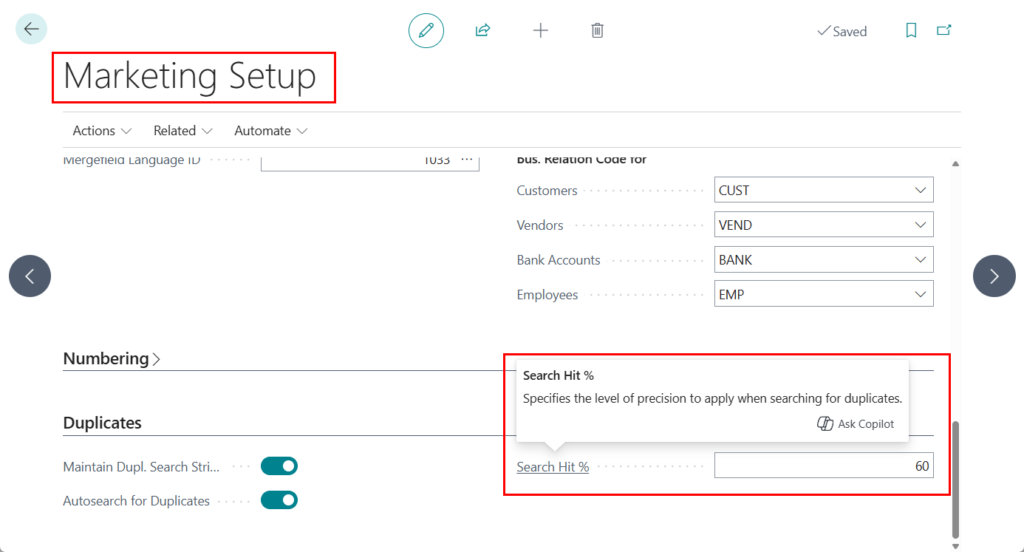Image resolution: width=1024 pixels, height=552 pixels.
Task: Open the Vendors VEND dropdown
Action: [919, 225]
